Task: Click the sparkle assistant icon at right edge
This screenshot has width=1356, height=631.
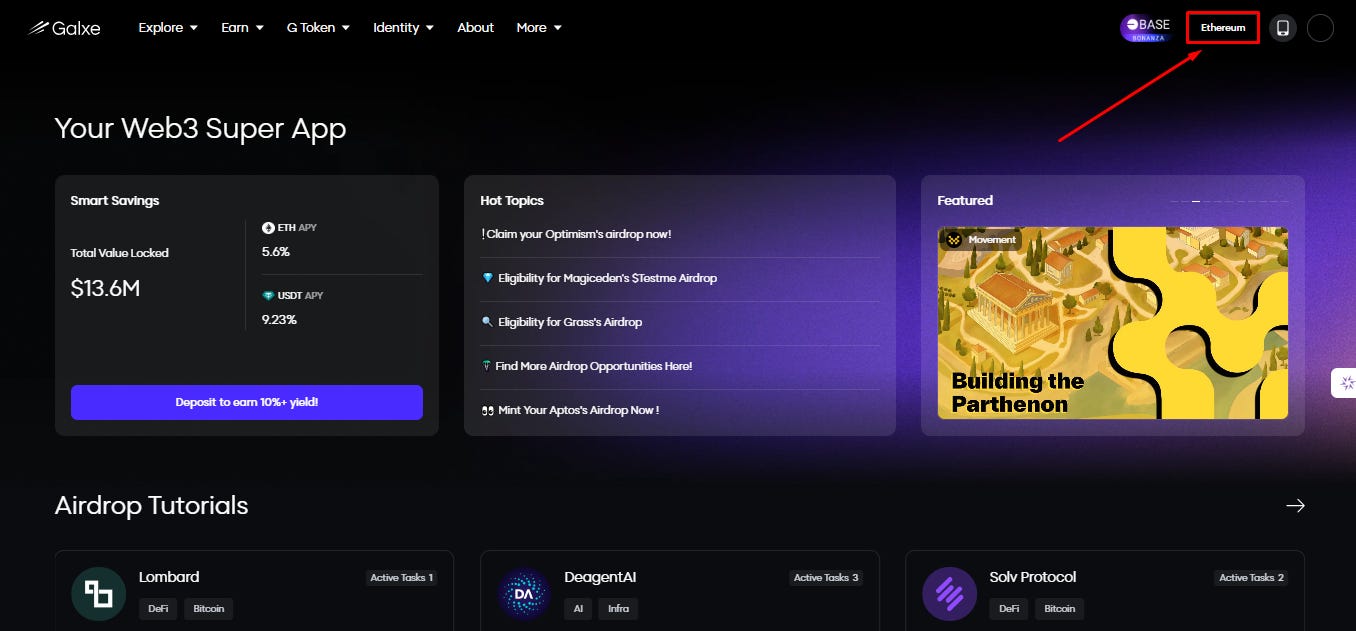Action: [1346, 383]
